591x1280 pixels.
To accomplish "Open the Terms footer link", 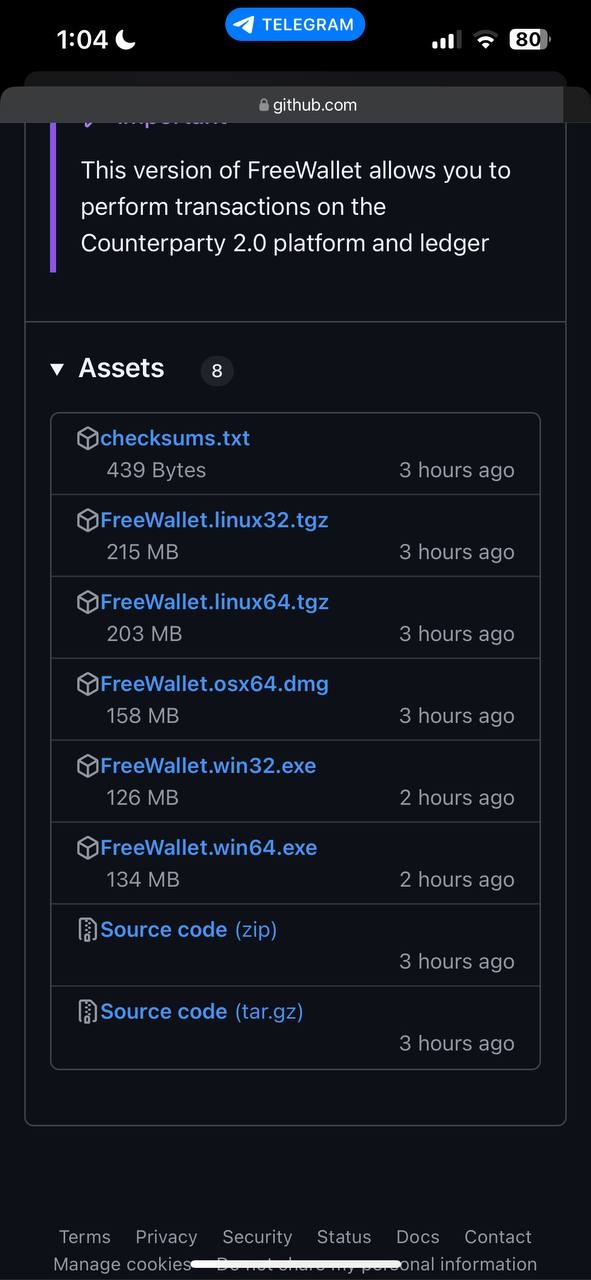I will click(85, 1237).
